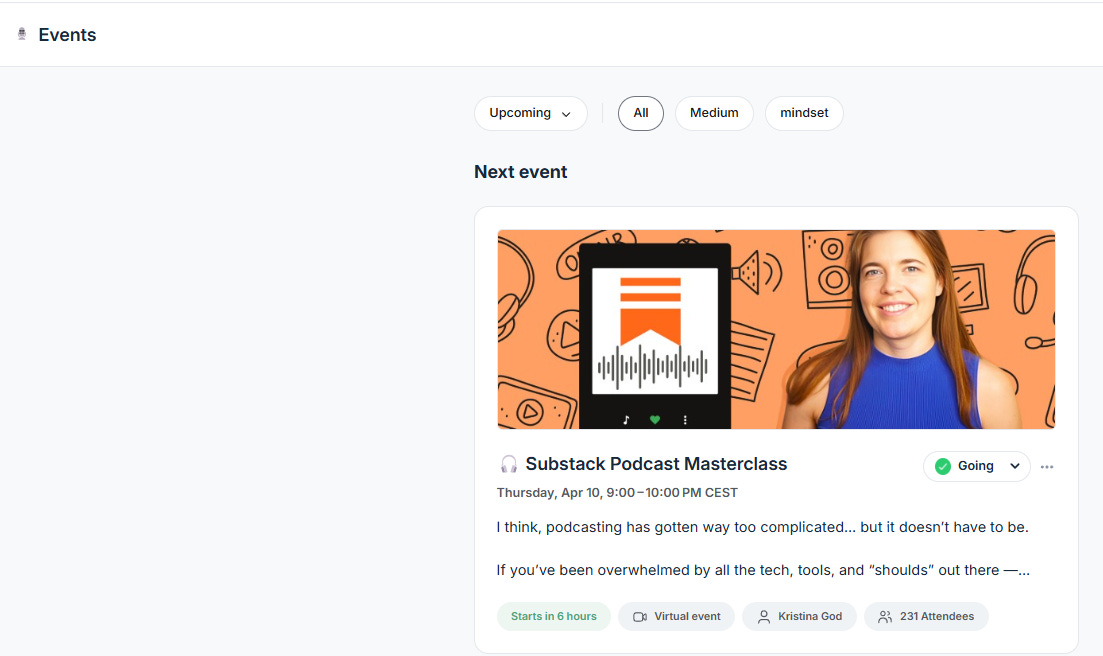Screen dimensions: 1103x656
Task: Click the Starts in 6 hours badge
Action: click(554, 617)
